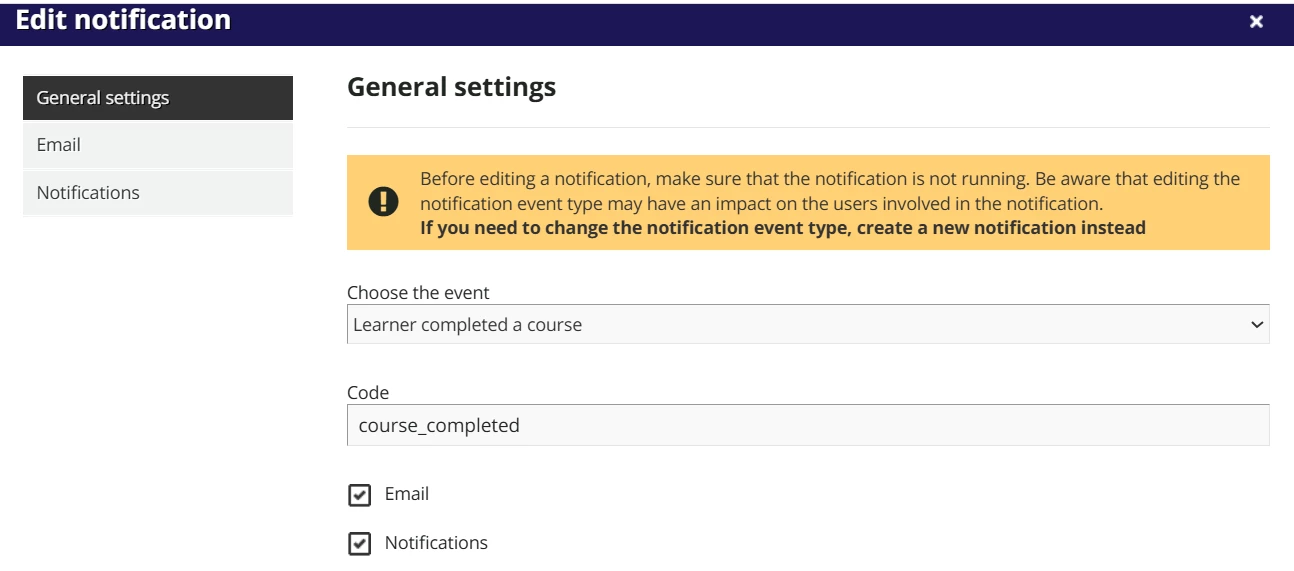This screenshot has width=1294, height=571.
Task: Click the Choose the event field label
Action: click(x=418, y=293)
